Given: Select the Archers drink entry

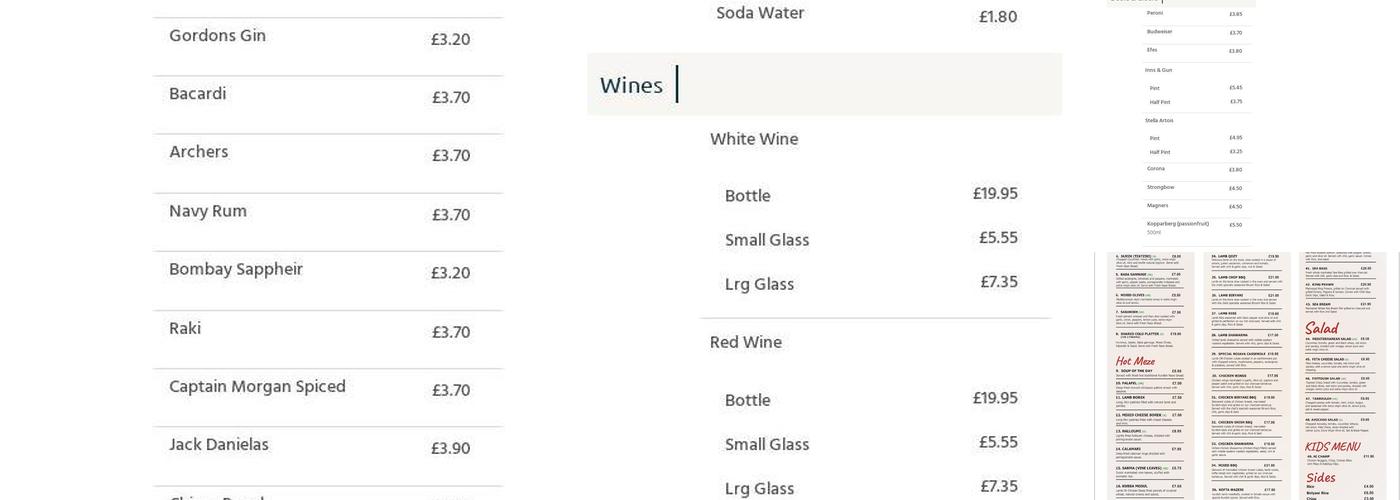Looking at the screenshot, I should tap(198, 153).
